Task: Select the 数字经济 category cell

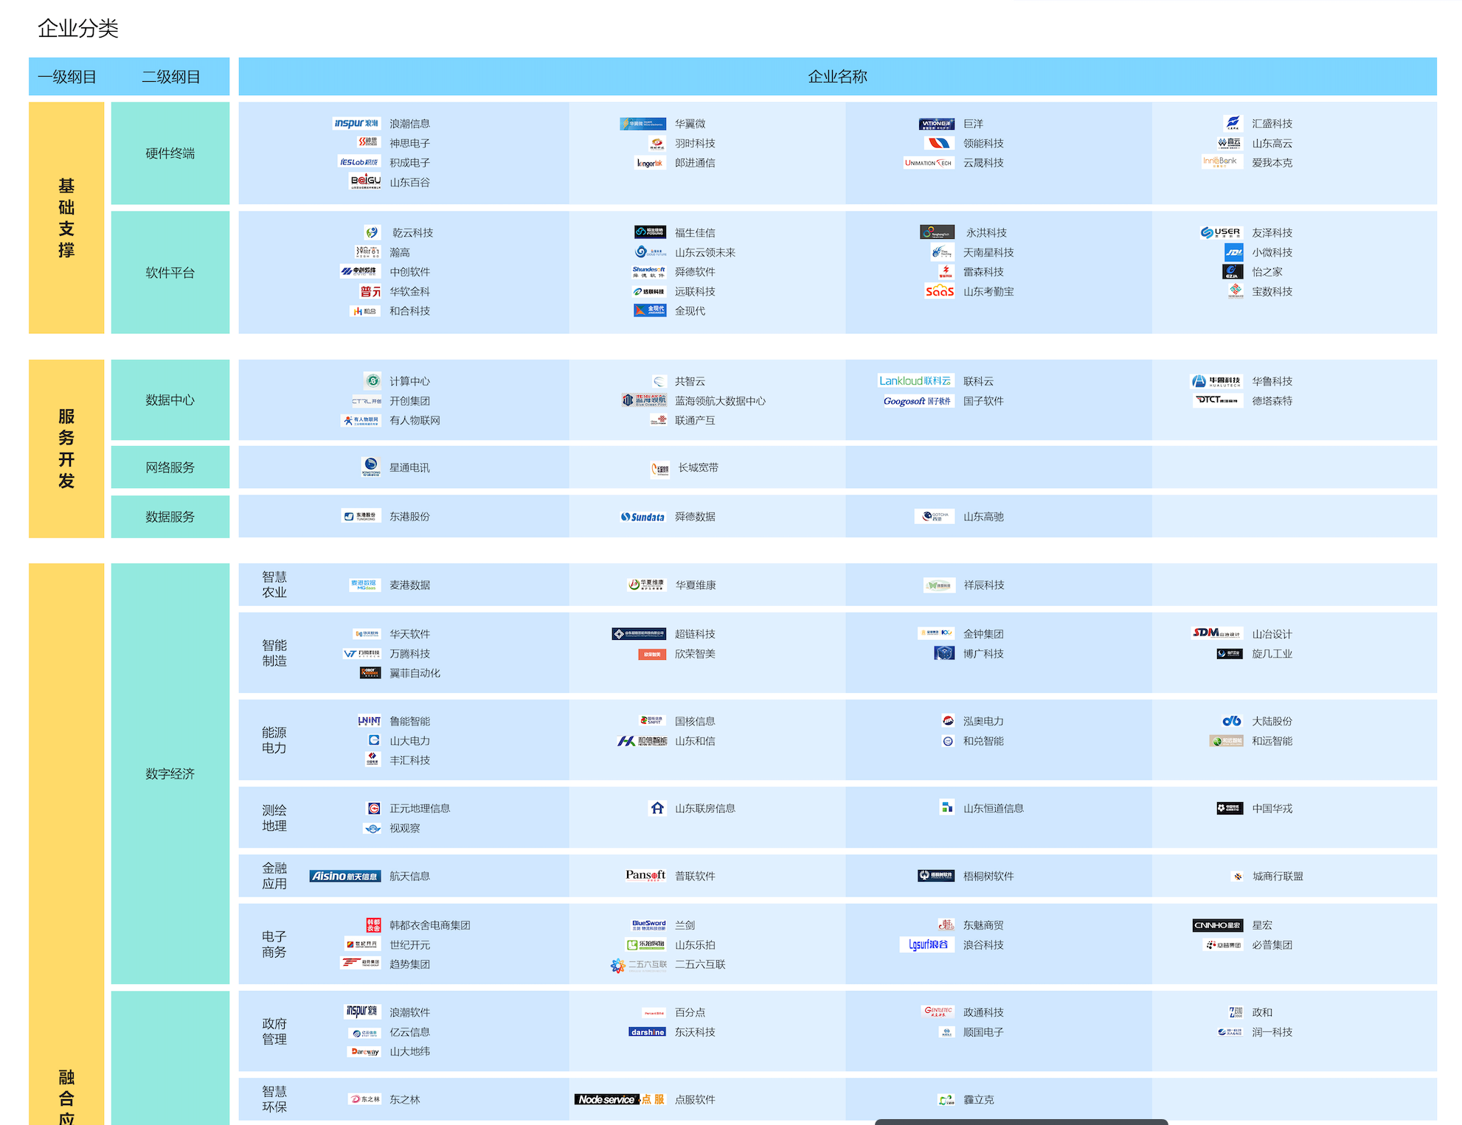Action: coord(170,774)
